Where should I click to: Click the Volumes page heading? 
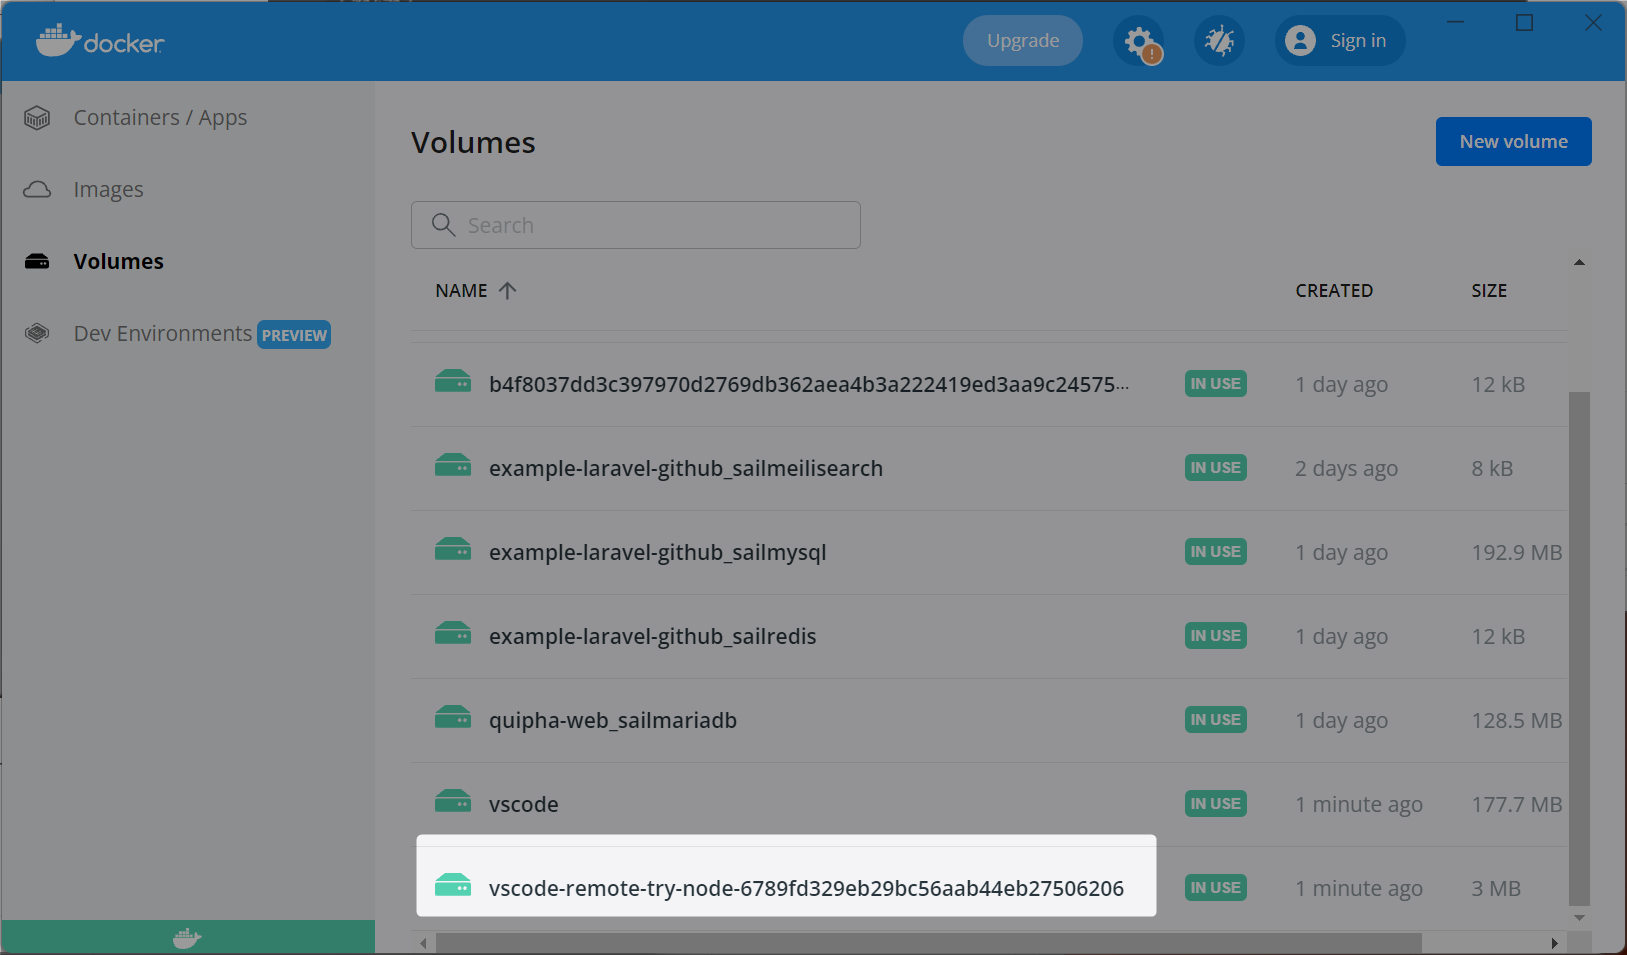pyautogui.click(x=473, y=143)
